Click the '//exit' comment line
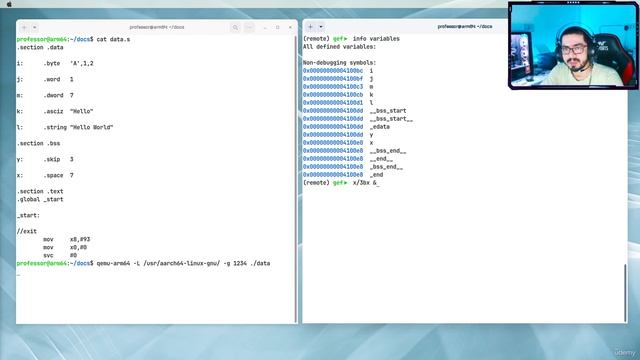This screenshot has height=360, width=640. 27,231
